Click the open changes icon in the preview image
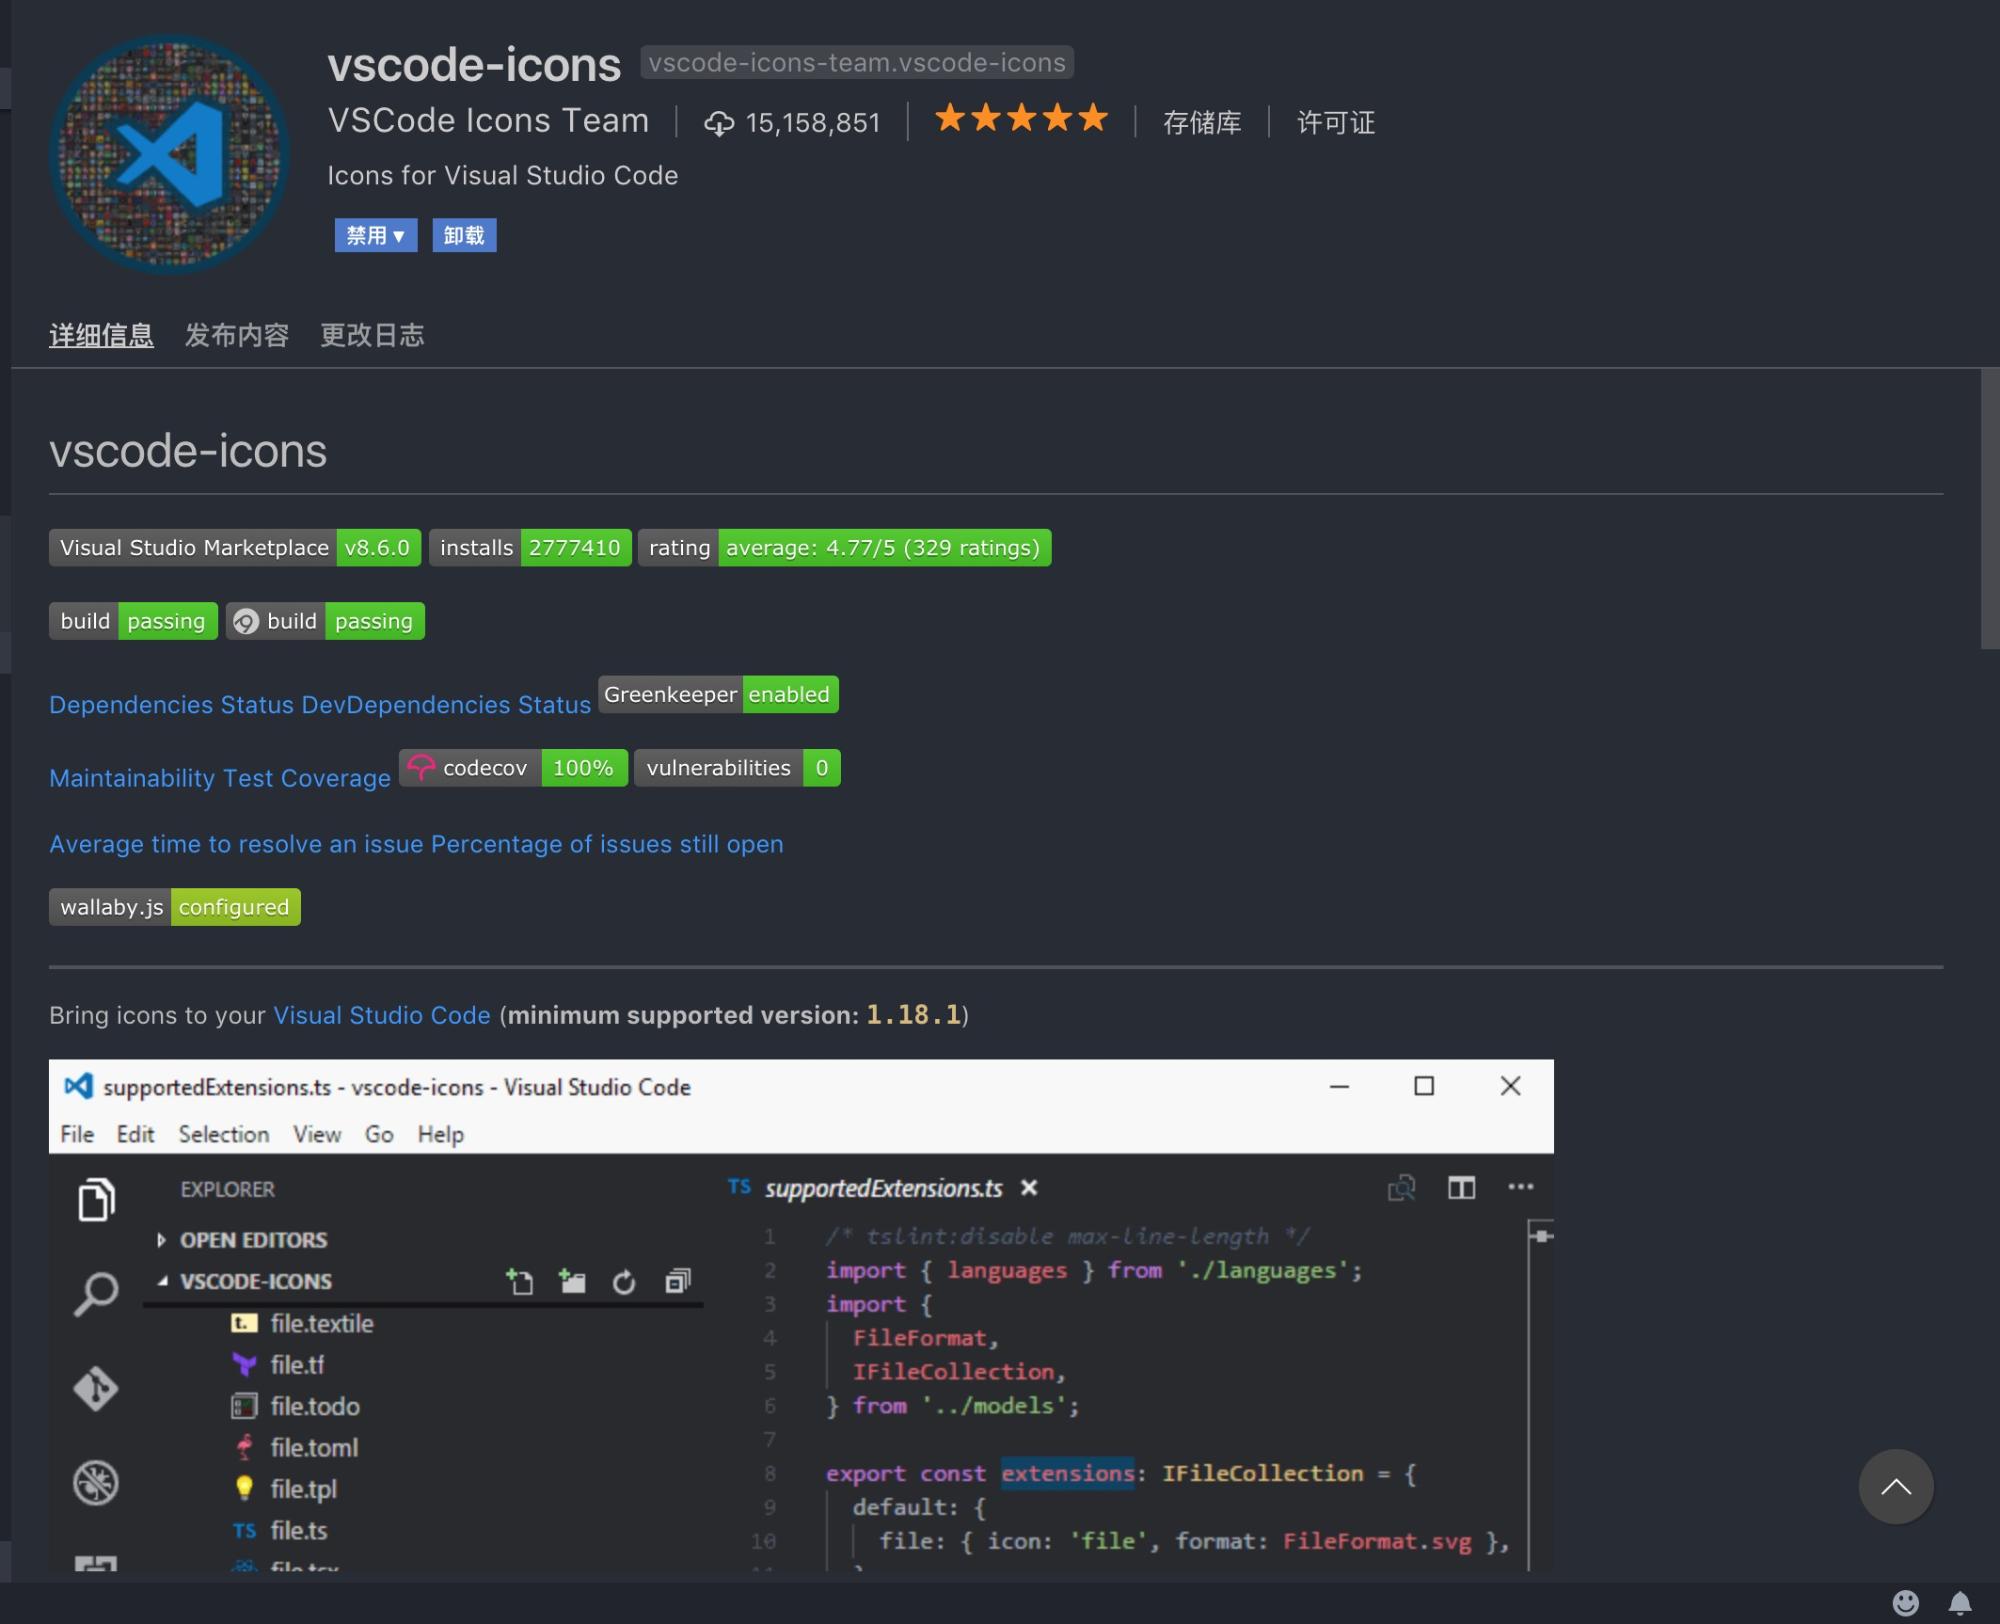 [x=1402, y=1187]
